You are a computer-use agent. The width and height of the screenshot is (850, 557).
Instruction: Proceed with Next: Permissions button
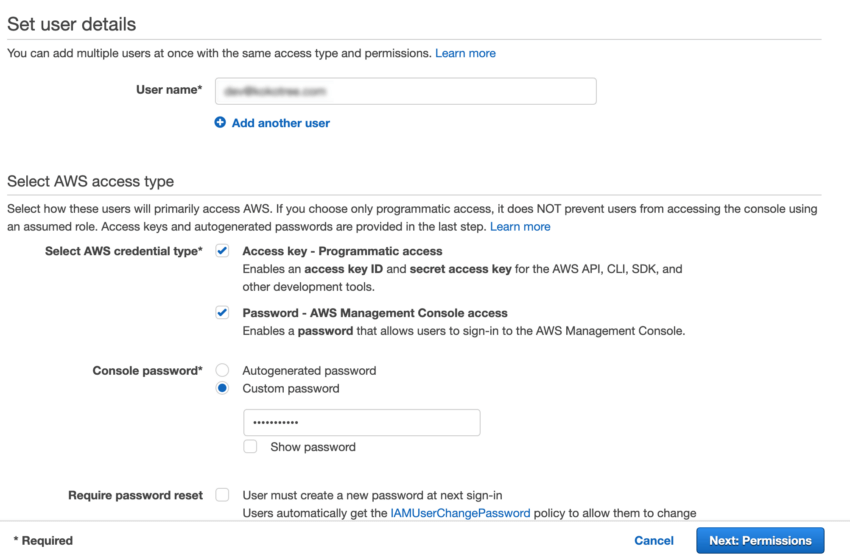[x=760, y=540]
